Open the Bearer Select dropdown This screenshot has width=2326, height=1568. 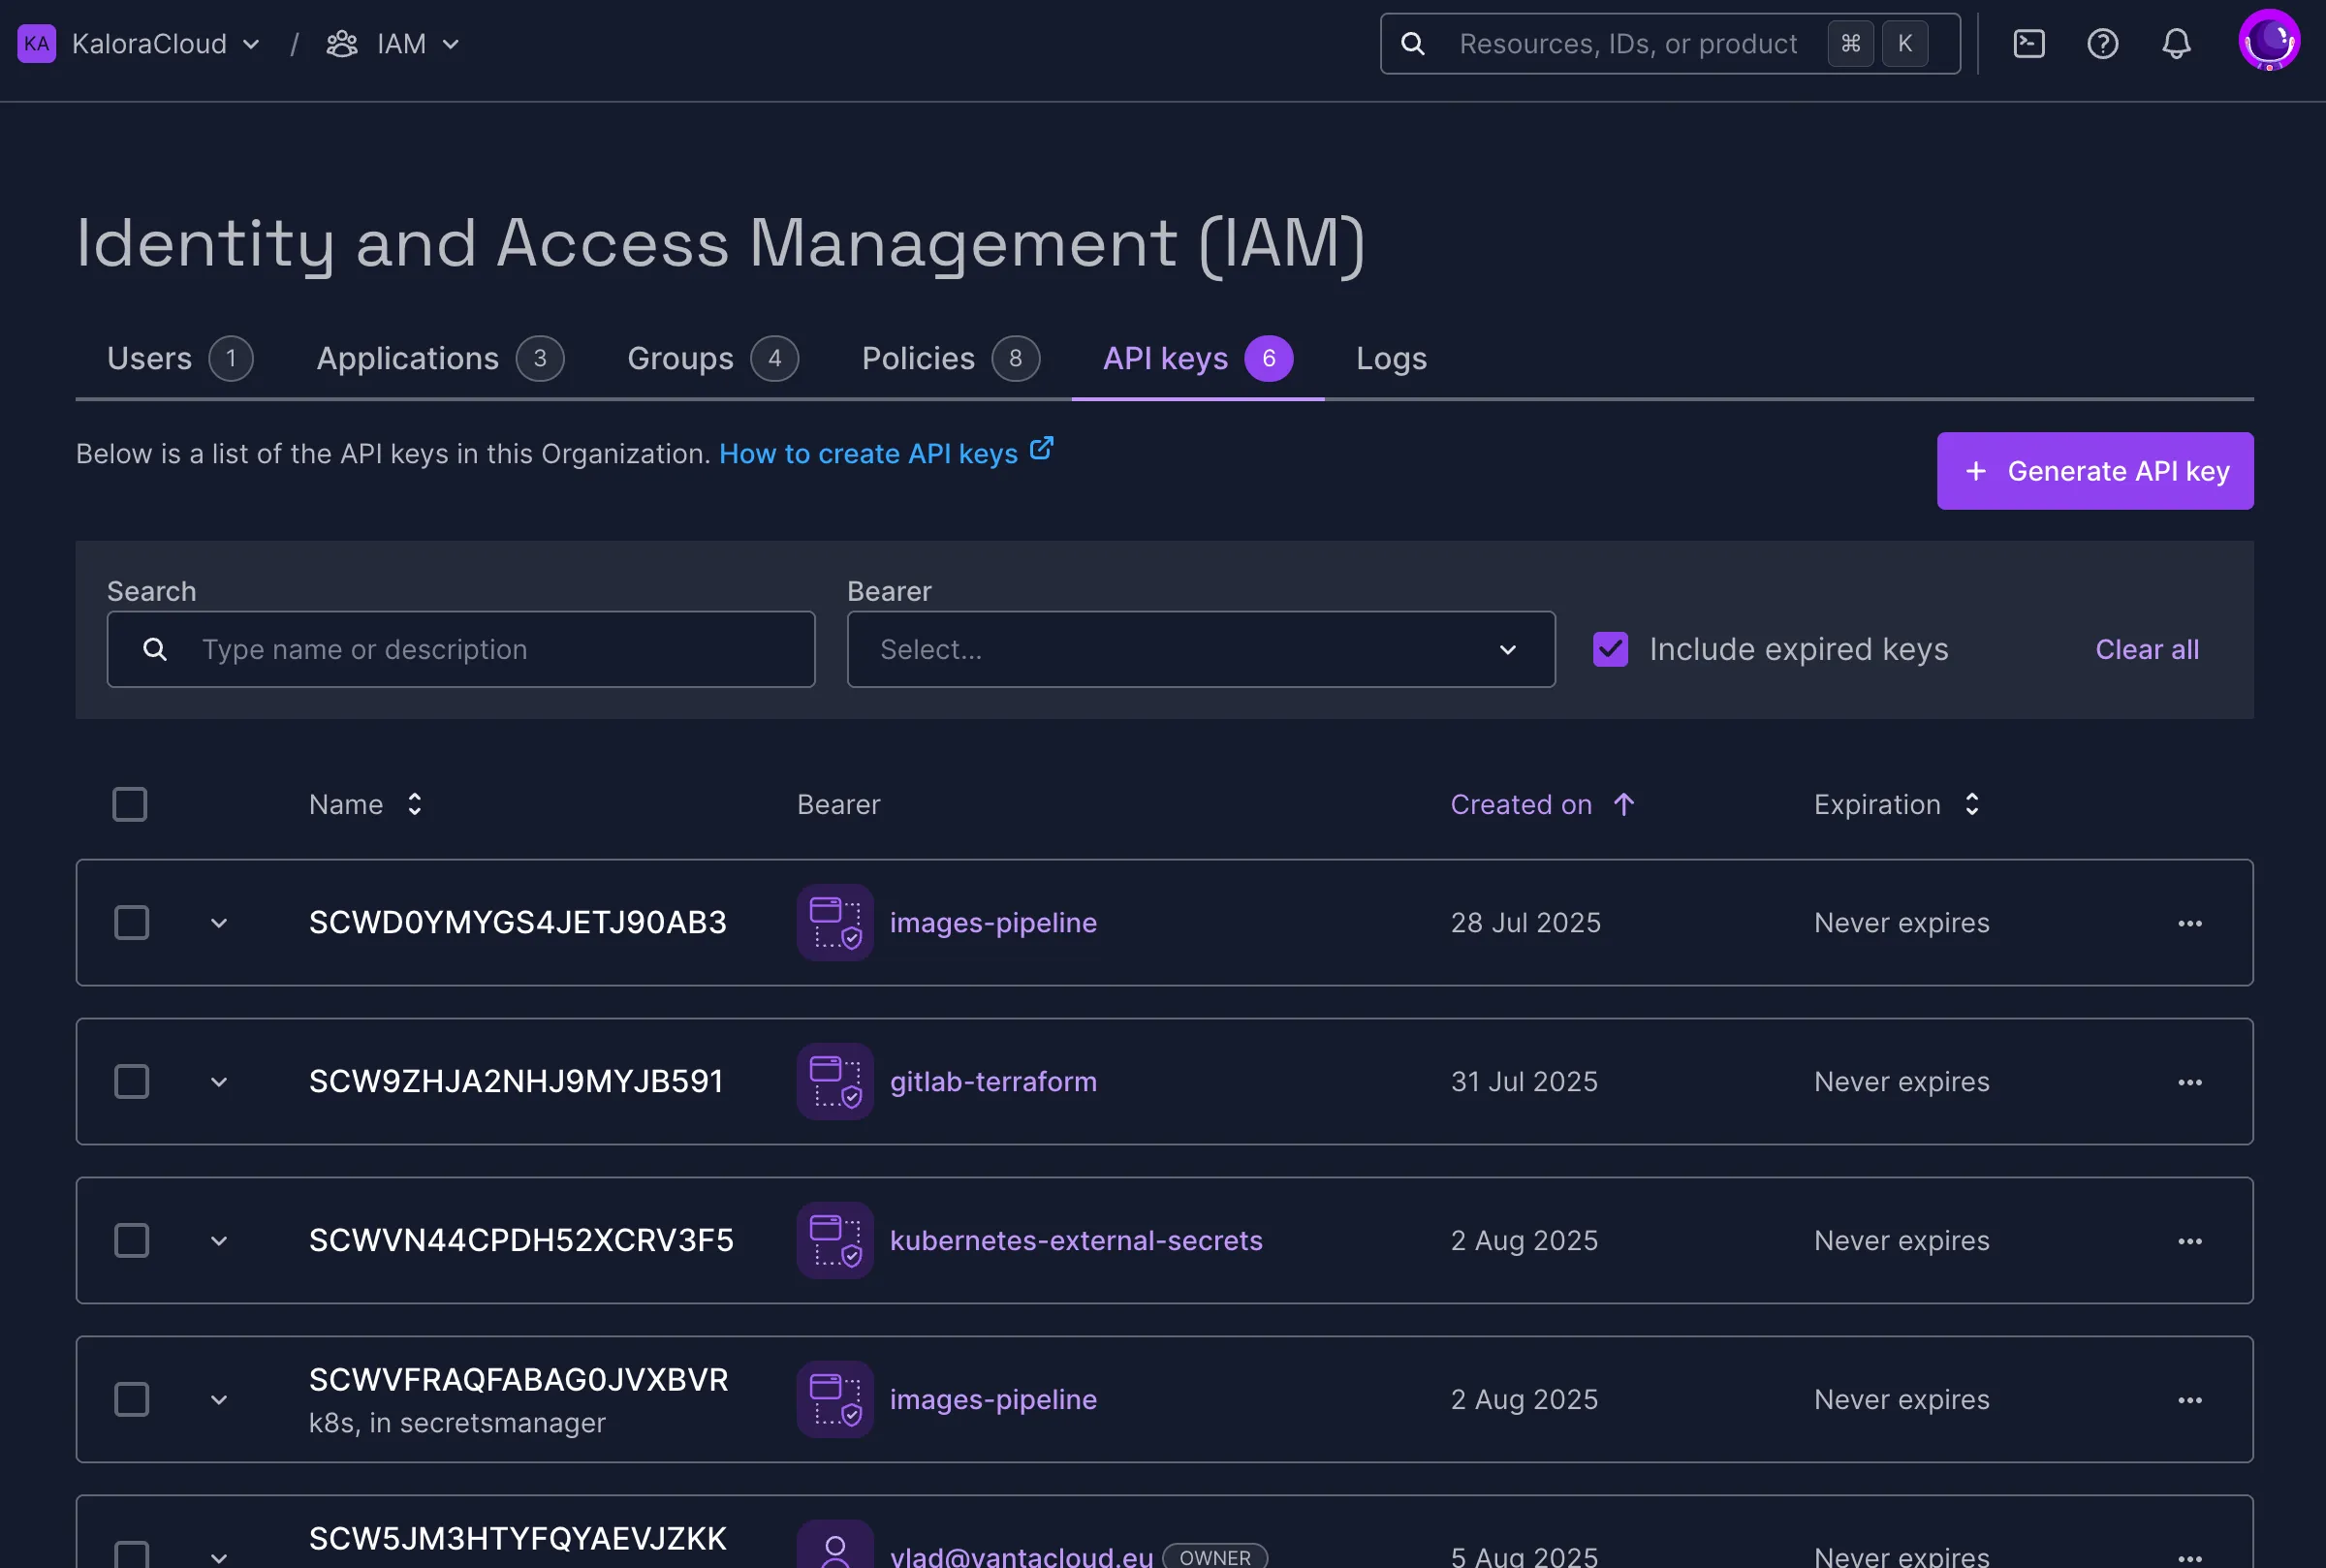(x=1200, y=650)
